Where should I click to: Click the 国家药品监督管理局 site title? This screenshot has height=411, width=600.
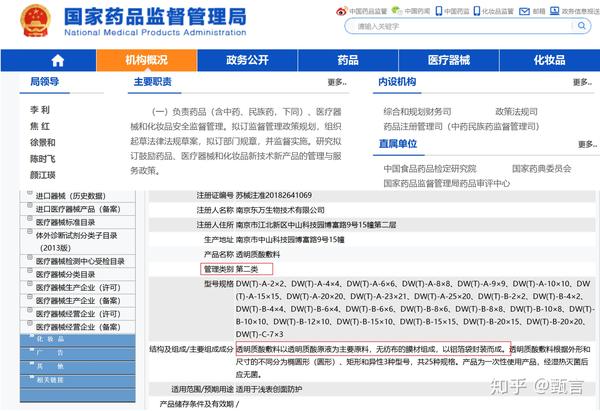click(x=155, y=17)
